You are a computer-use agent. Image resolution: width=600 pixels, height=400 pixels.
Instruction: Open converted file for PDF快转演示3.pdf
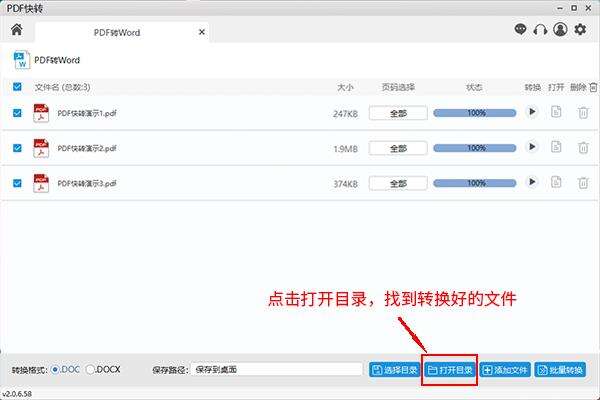pos(556,182)
